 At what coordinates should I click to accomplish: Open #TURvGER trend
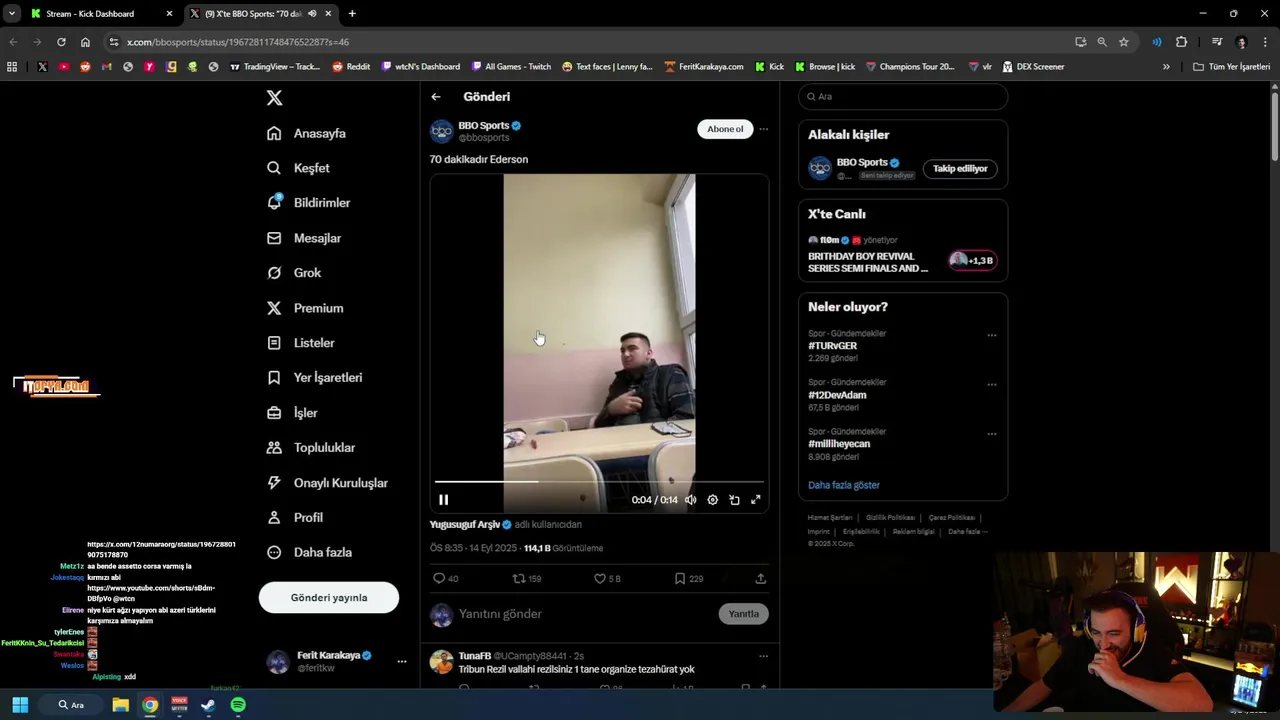coord(833,346)
